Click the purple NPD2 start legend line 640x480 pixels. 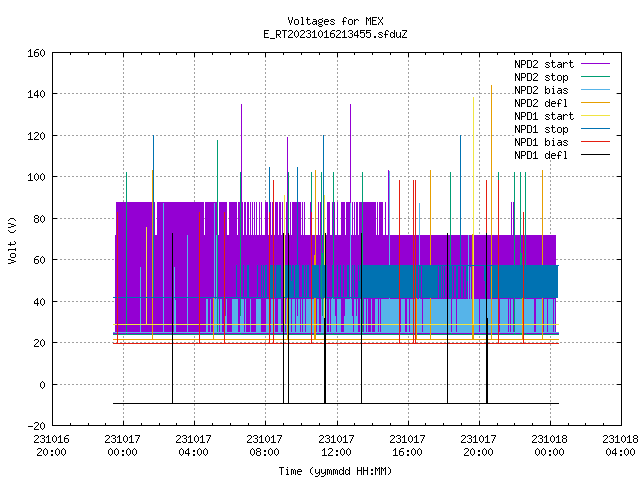596,64
